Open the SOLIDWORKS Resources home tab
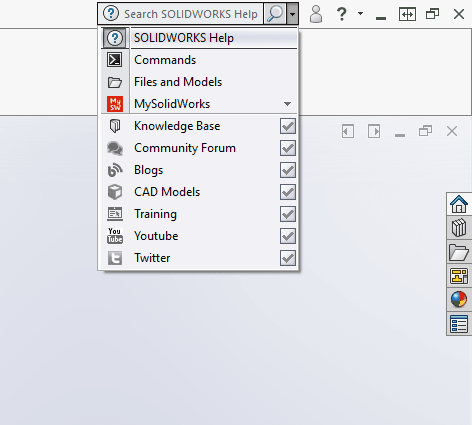Viewport: 472px width, 425px height. (x=459, y=204)
